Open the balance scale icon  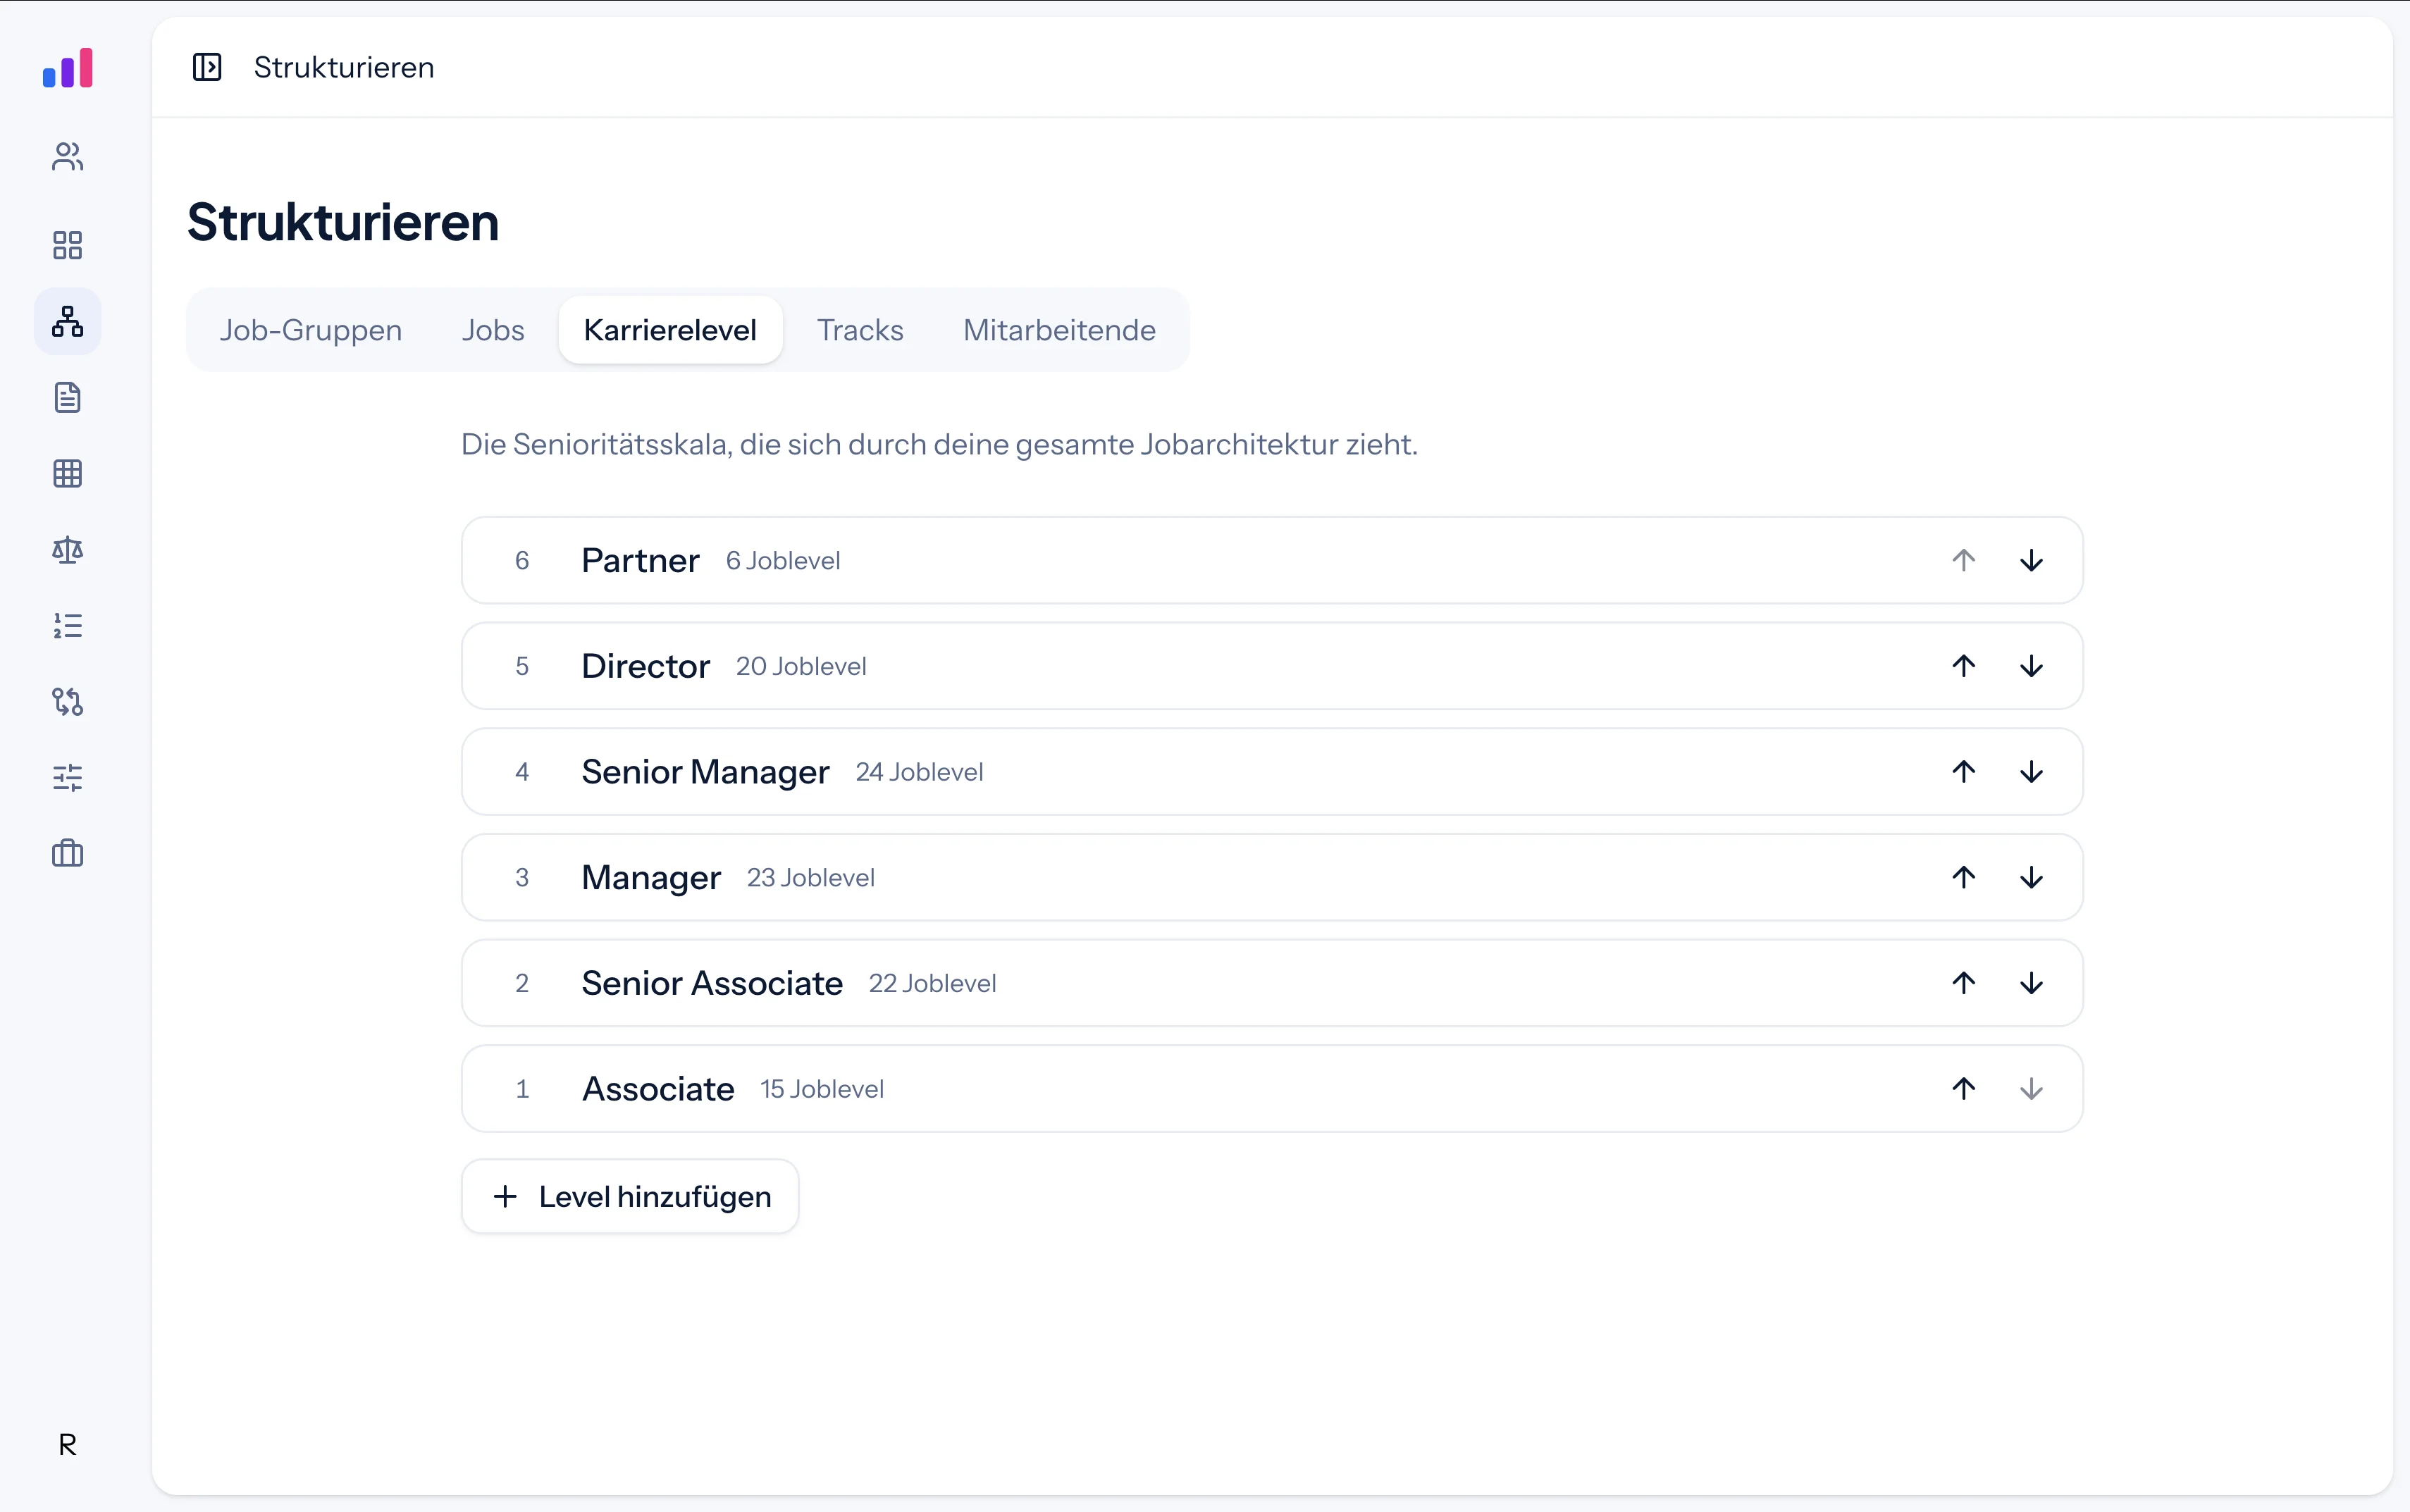(67, 549)
